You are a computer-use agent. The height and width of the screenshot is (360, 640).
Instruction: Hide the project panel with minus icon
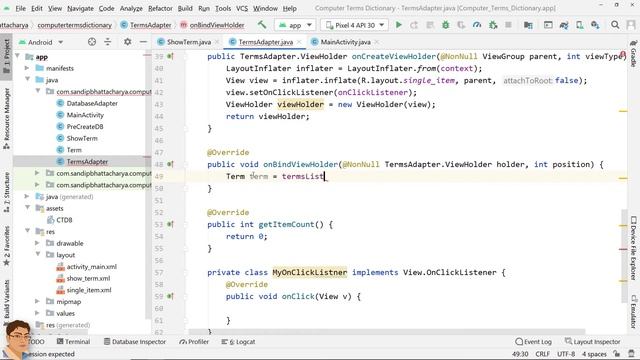(x=143, y=42)
